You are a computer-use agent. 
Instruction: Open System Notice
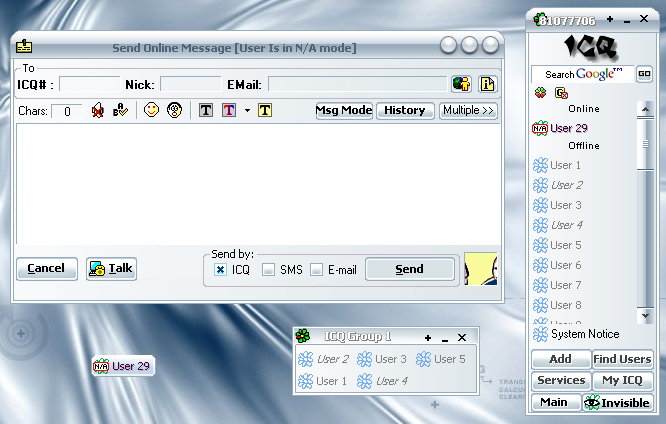(x=576, y=334)
